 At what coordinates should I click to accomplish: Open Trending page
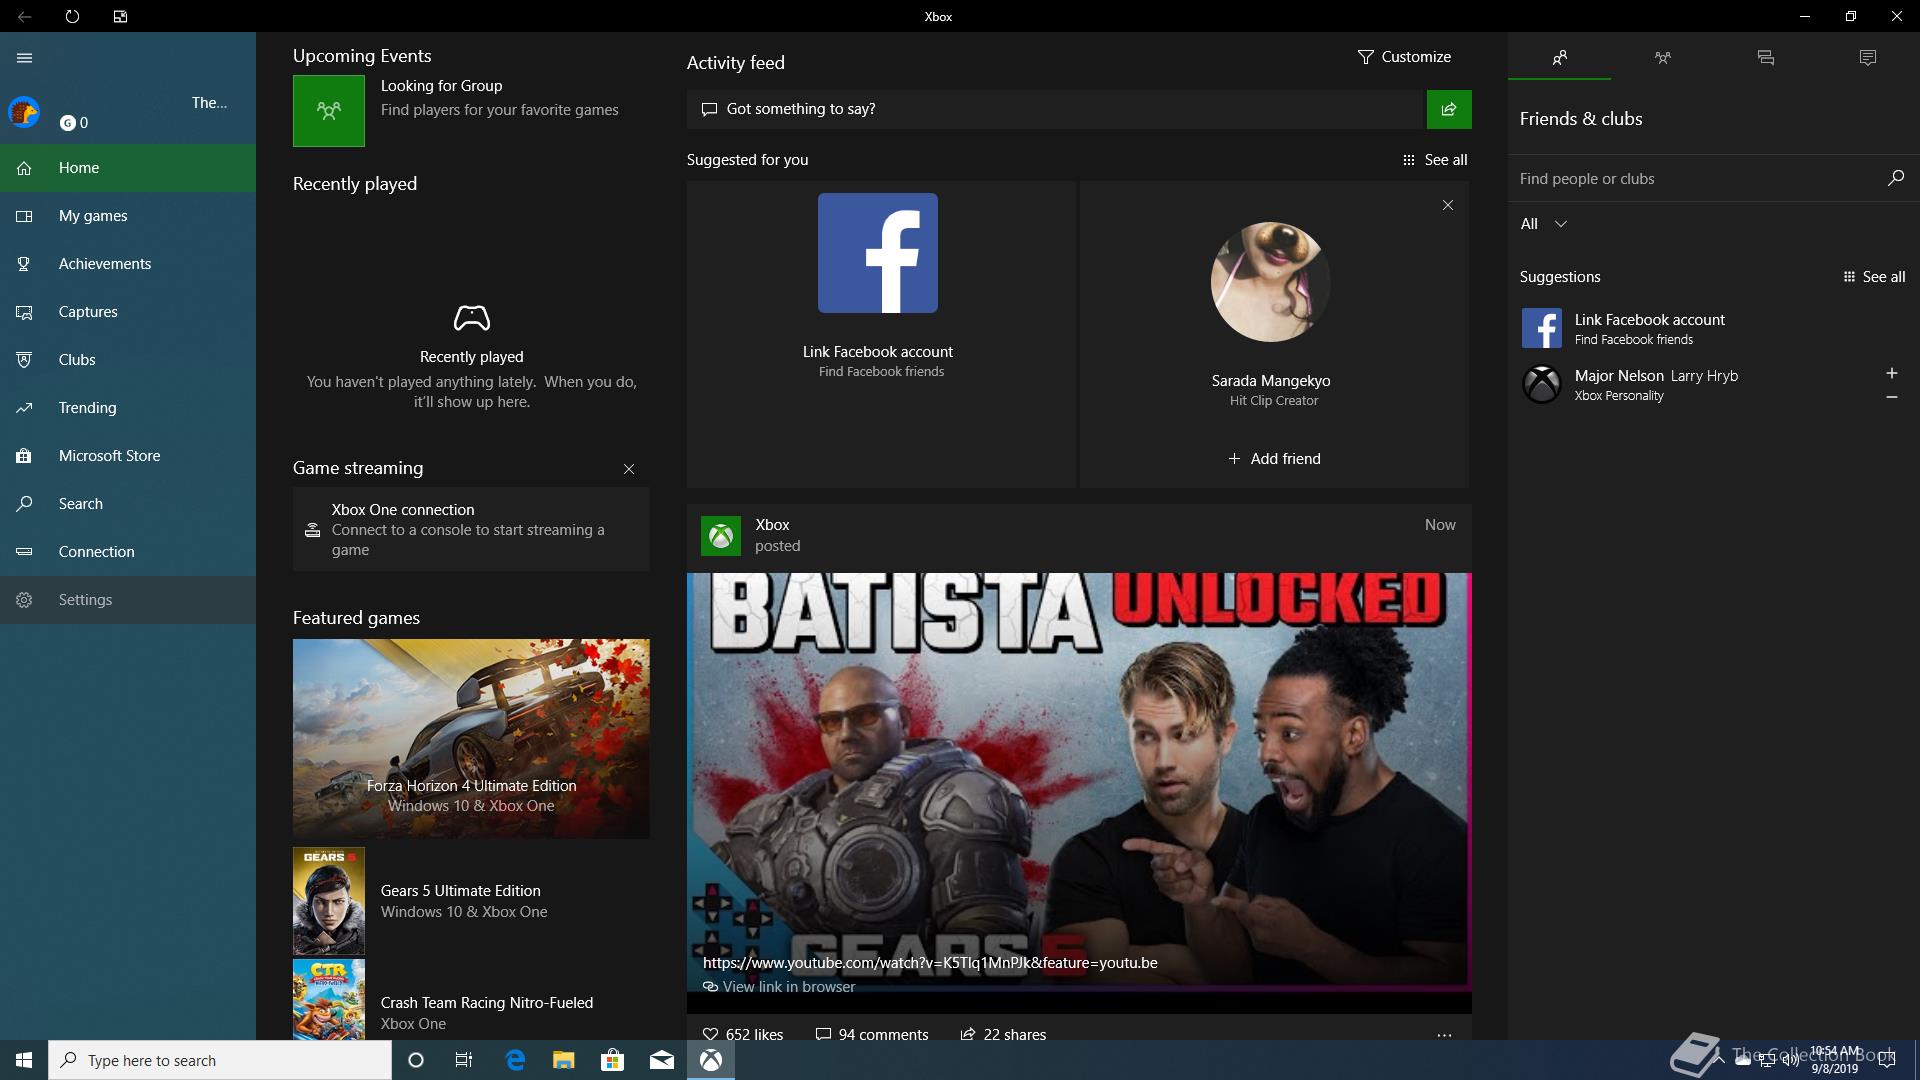(x=128, y=408)
